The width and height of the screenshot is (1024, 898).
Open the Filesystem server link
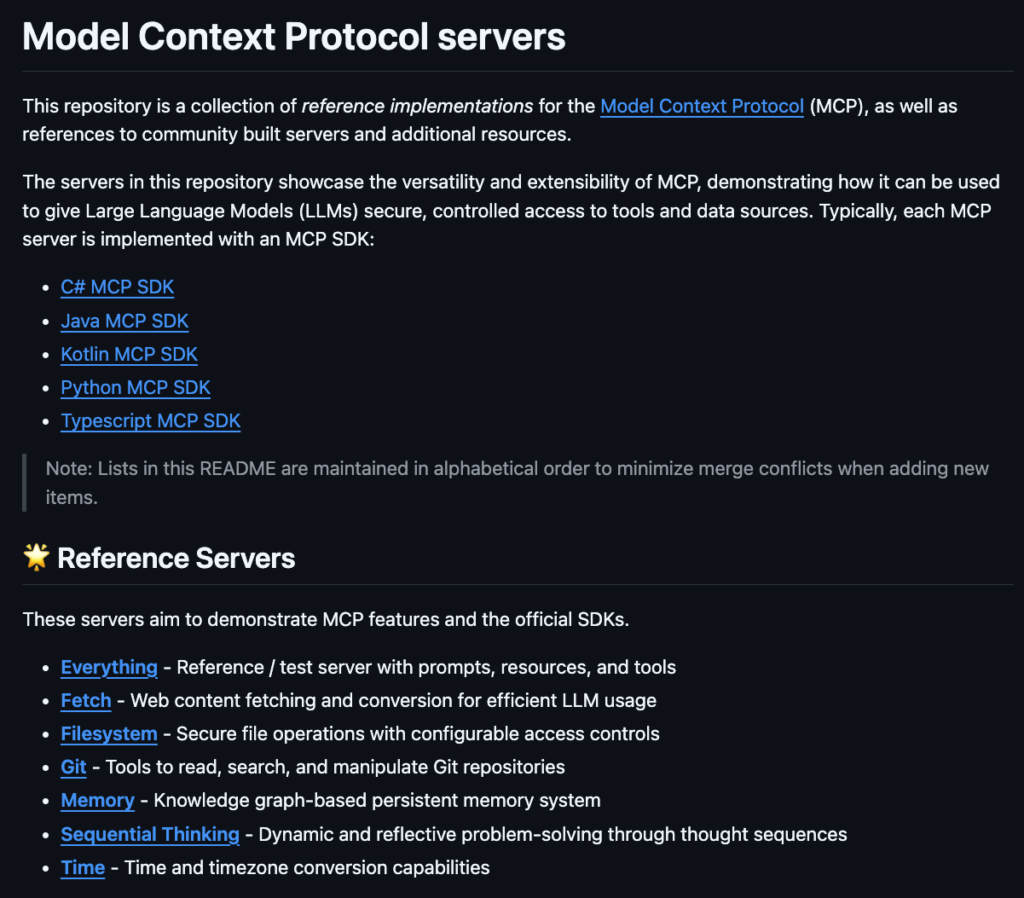coord(109,734)
